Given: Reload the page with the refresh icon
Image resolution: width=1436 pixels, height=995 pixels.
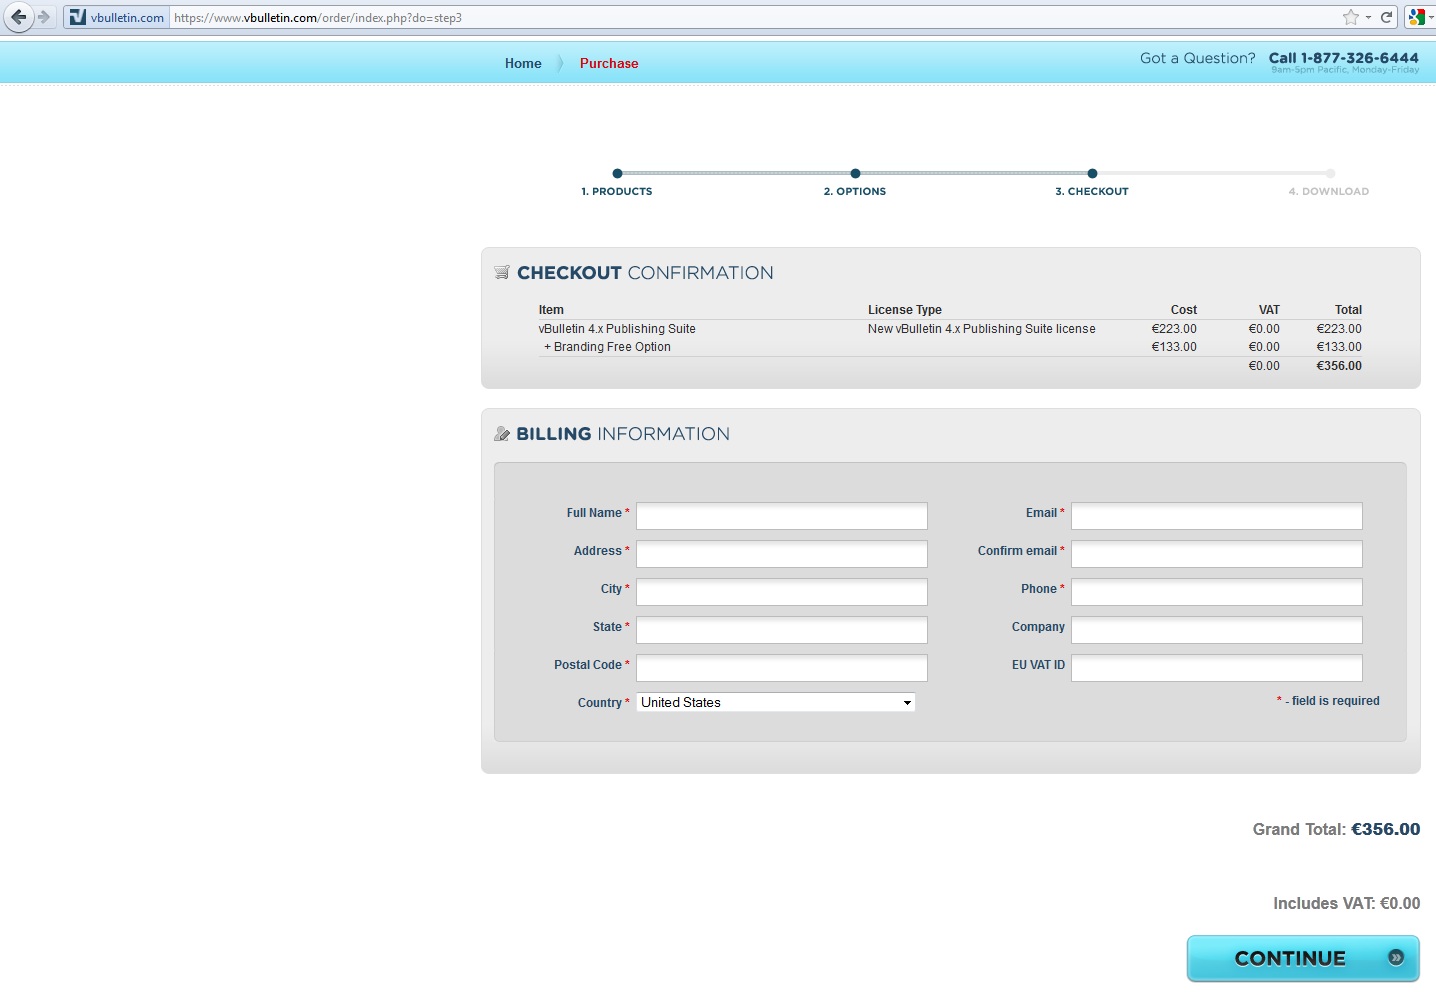Looking at the screenshot, I should click(x=1387, y=17).
